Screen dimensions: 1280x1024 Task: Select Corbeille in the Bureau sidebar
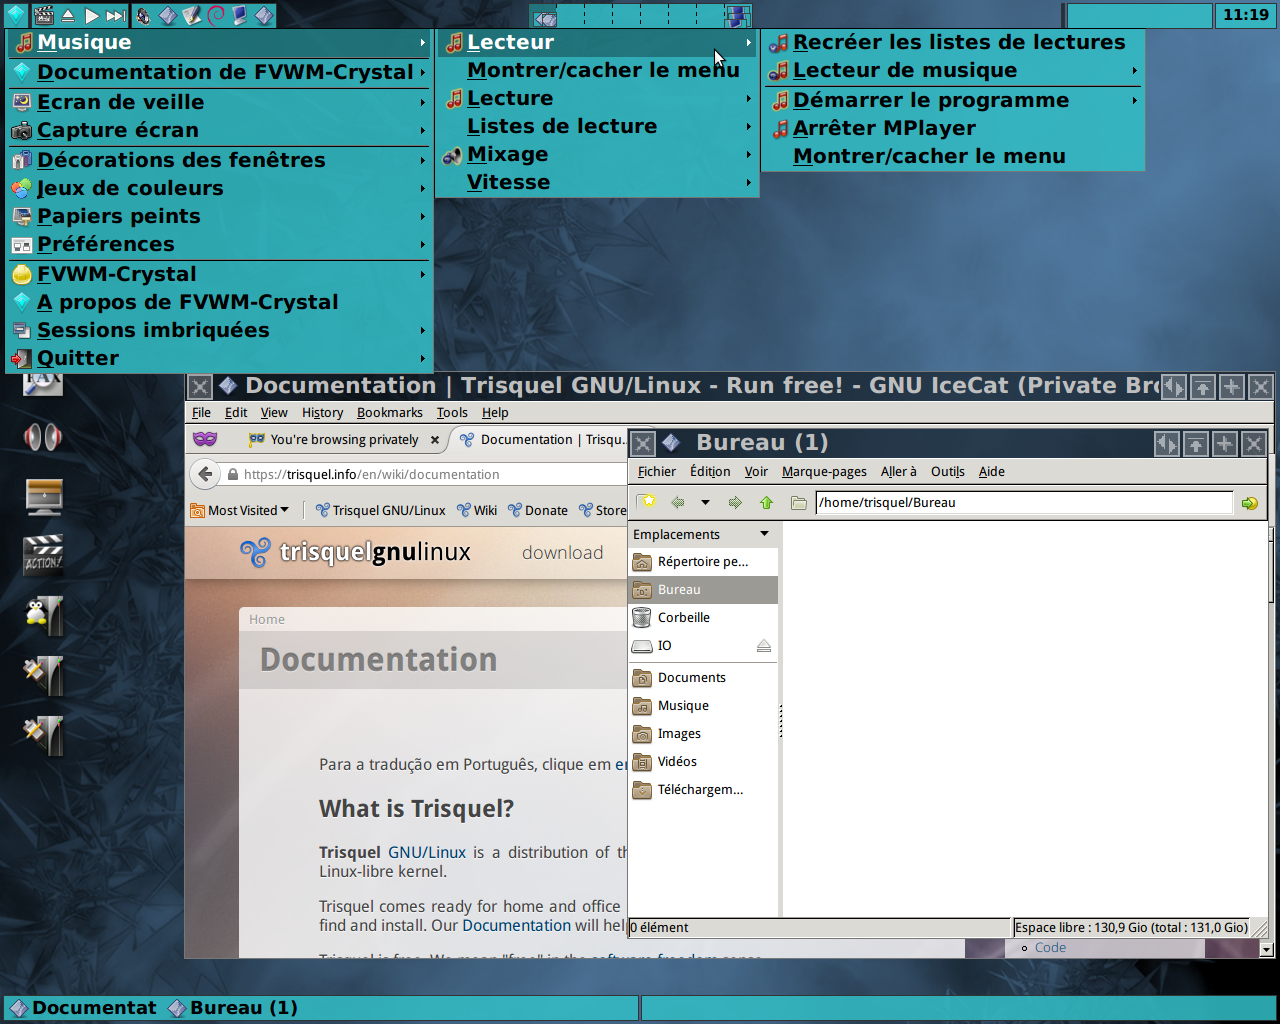click(703, 618)
